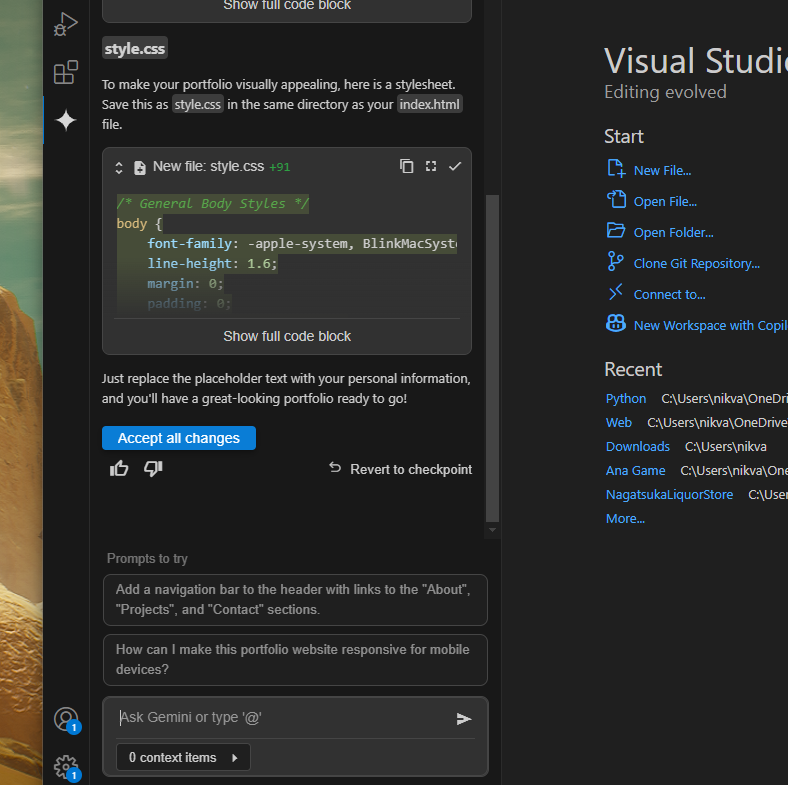The width and height of the screenshot is (788, 785).
Task: Click the Connect to remote icon
Action: coord(616,292)
